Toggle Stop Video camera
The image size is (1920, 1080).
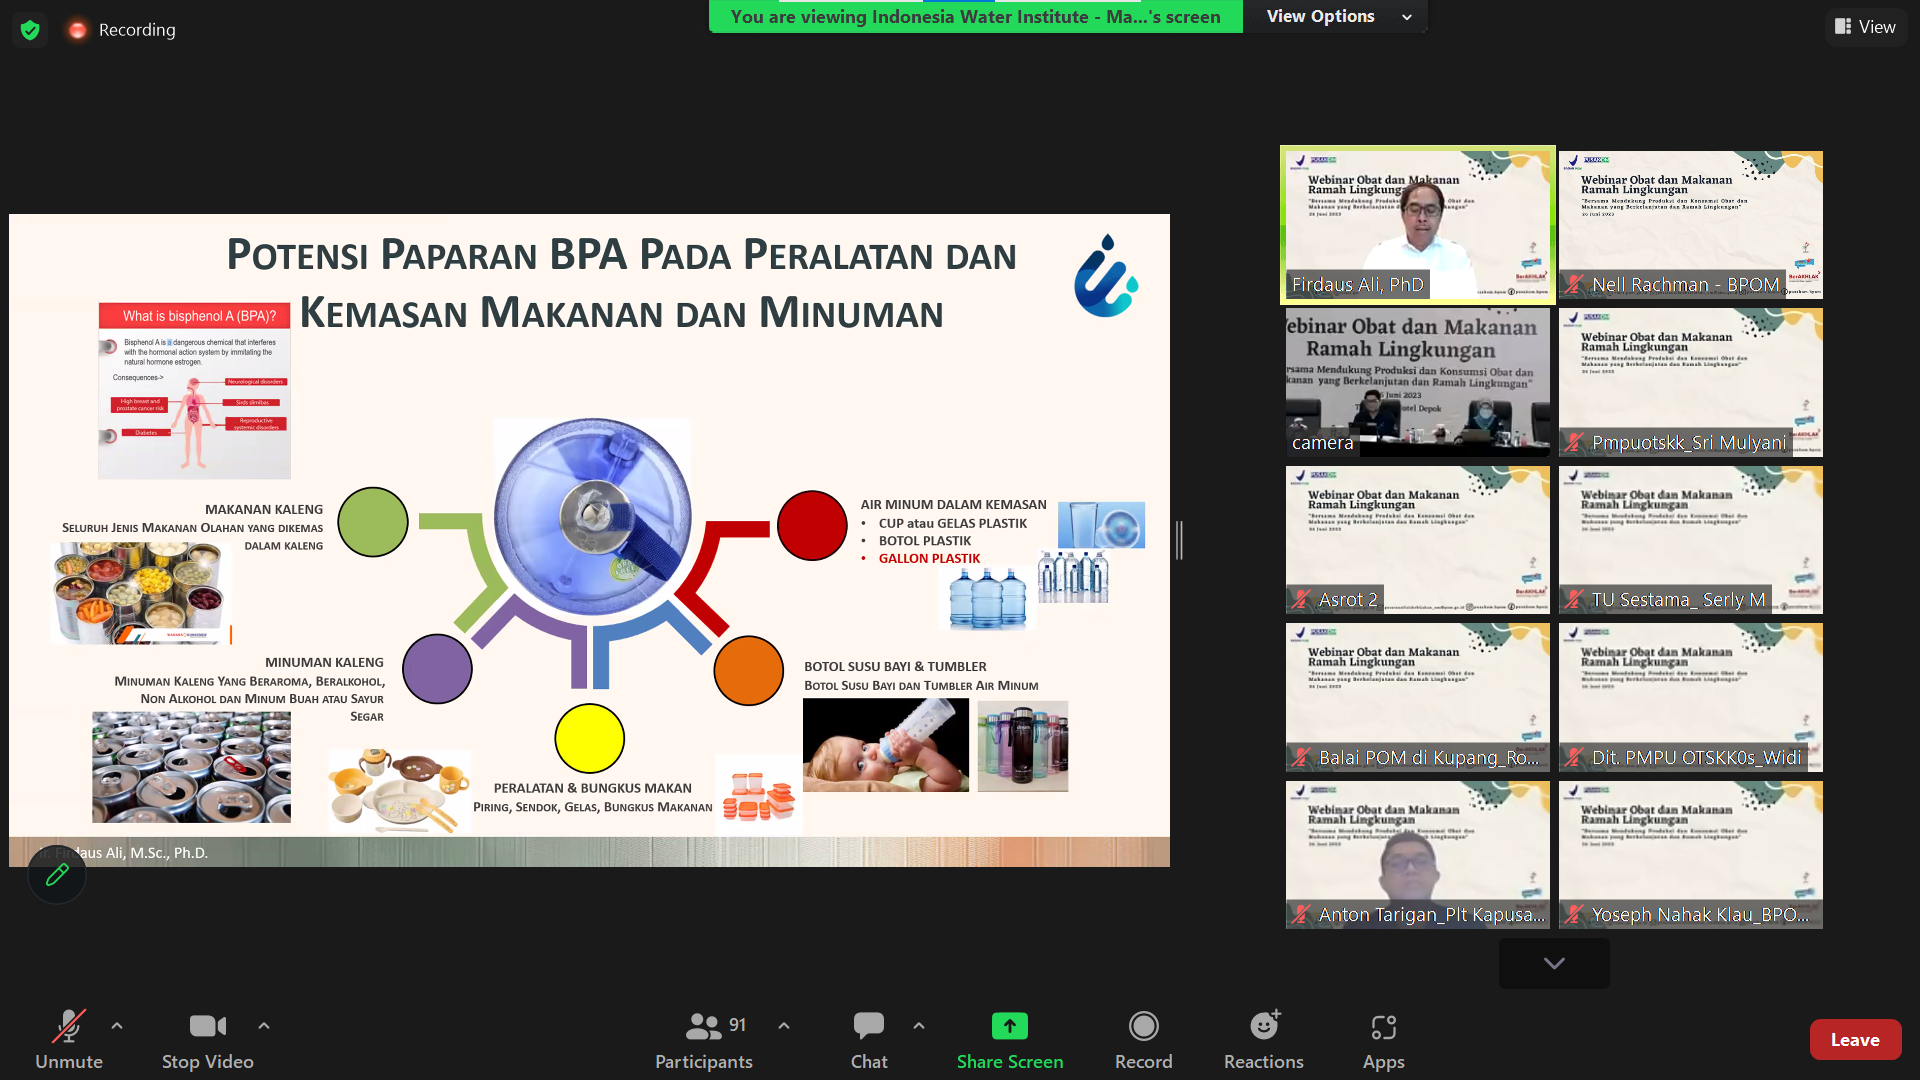tap(207, 1027)
